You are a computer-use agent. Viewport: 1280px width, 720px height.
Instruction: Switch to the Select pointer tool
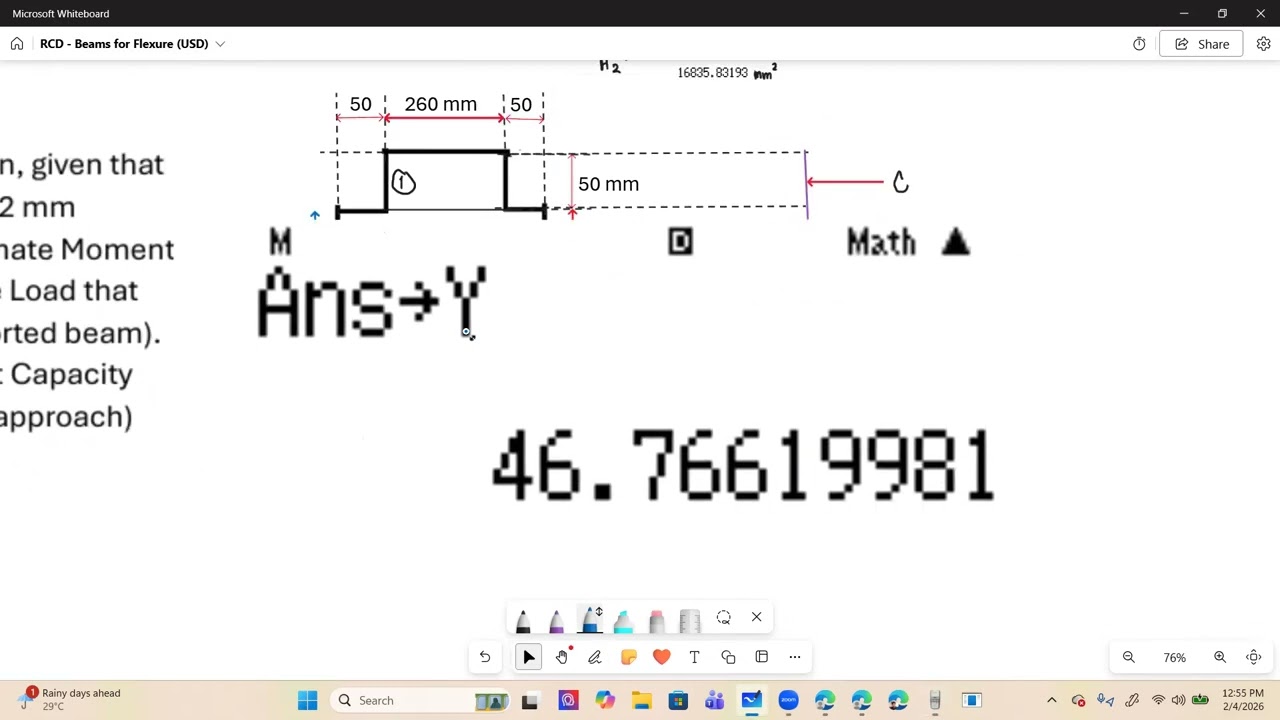(529, 657)
